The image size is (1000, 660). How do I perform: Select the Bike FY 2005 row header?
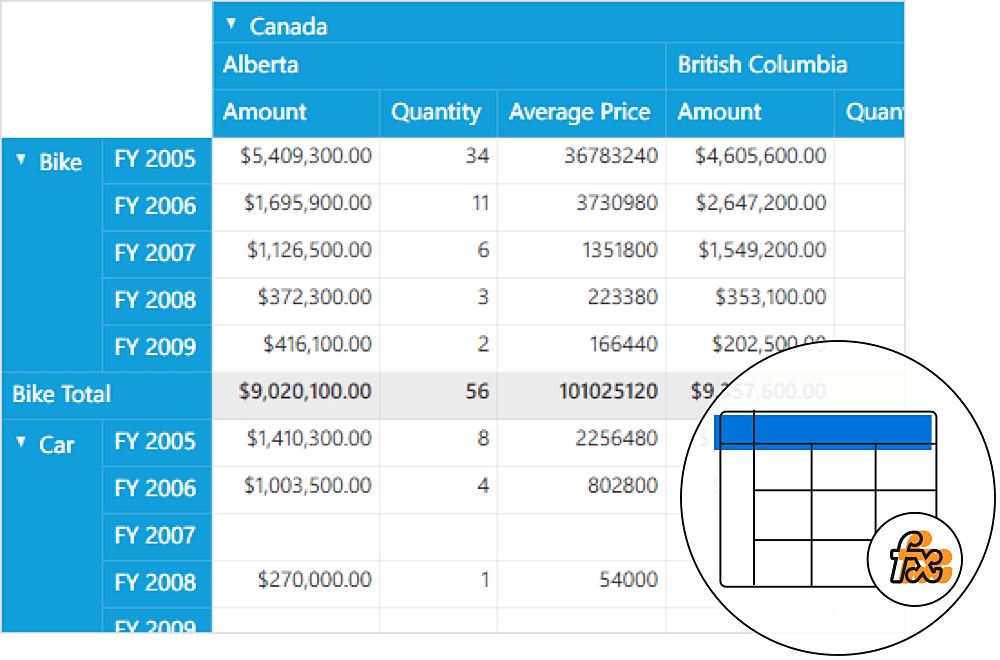pos(156,159)
